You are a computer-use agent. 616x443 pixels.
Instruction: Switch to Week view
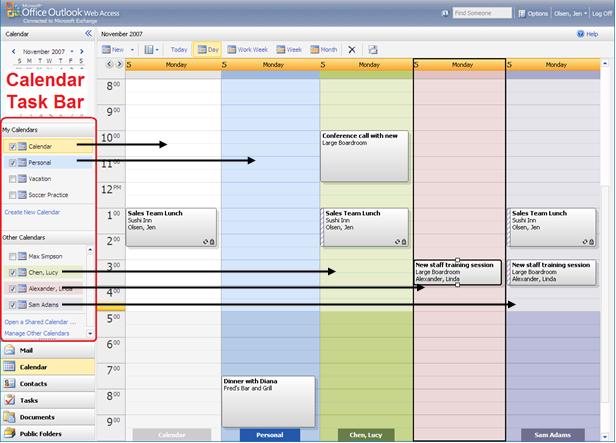(x=289, y=49)
